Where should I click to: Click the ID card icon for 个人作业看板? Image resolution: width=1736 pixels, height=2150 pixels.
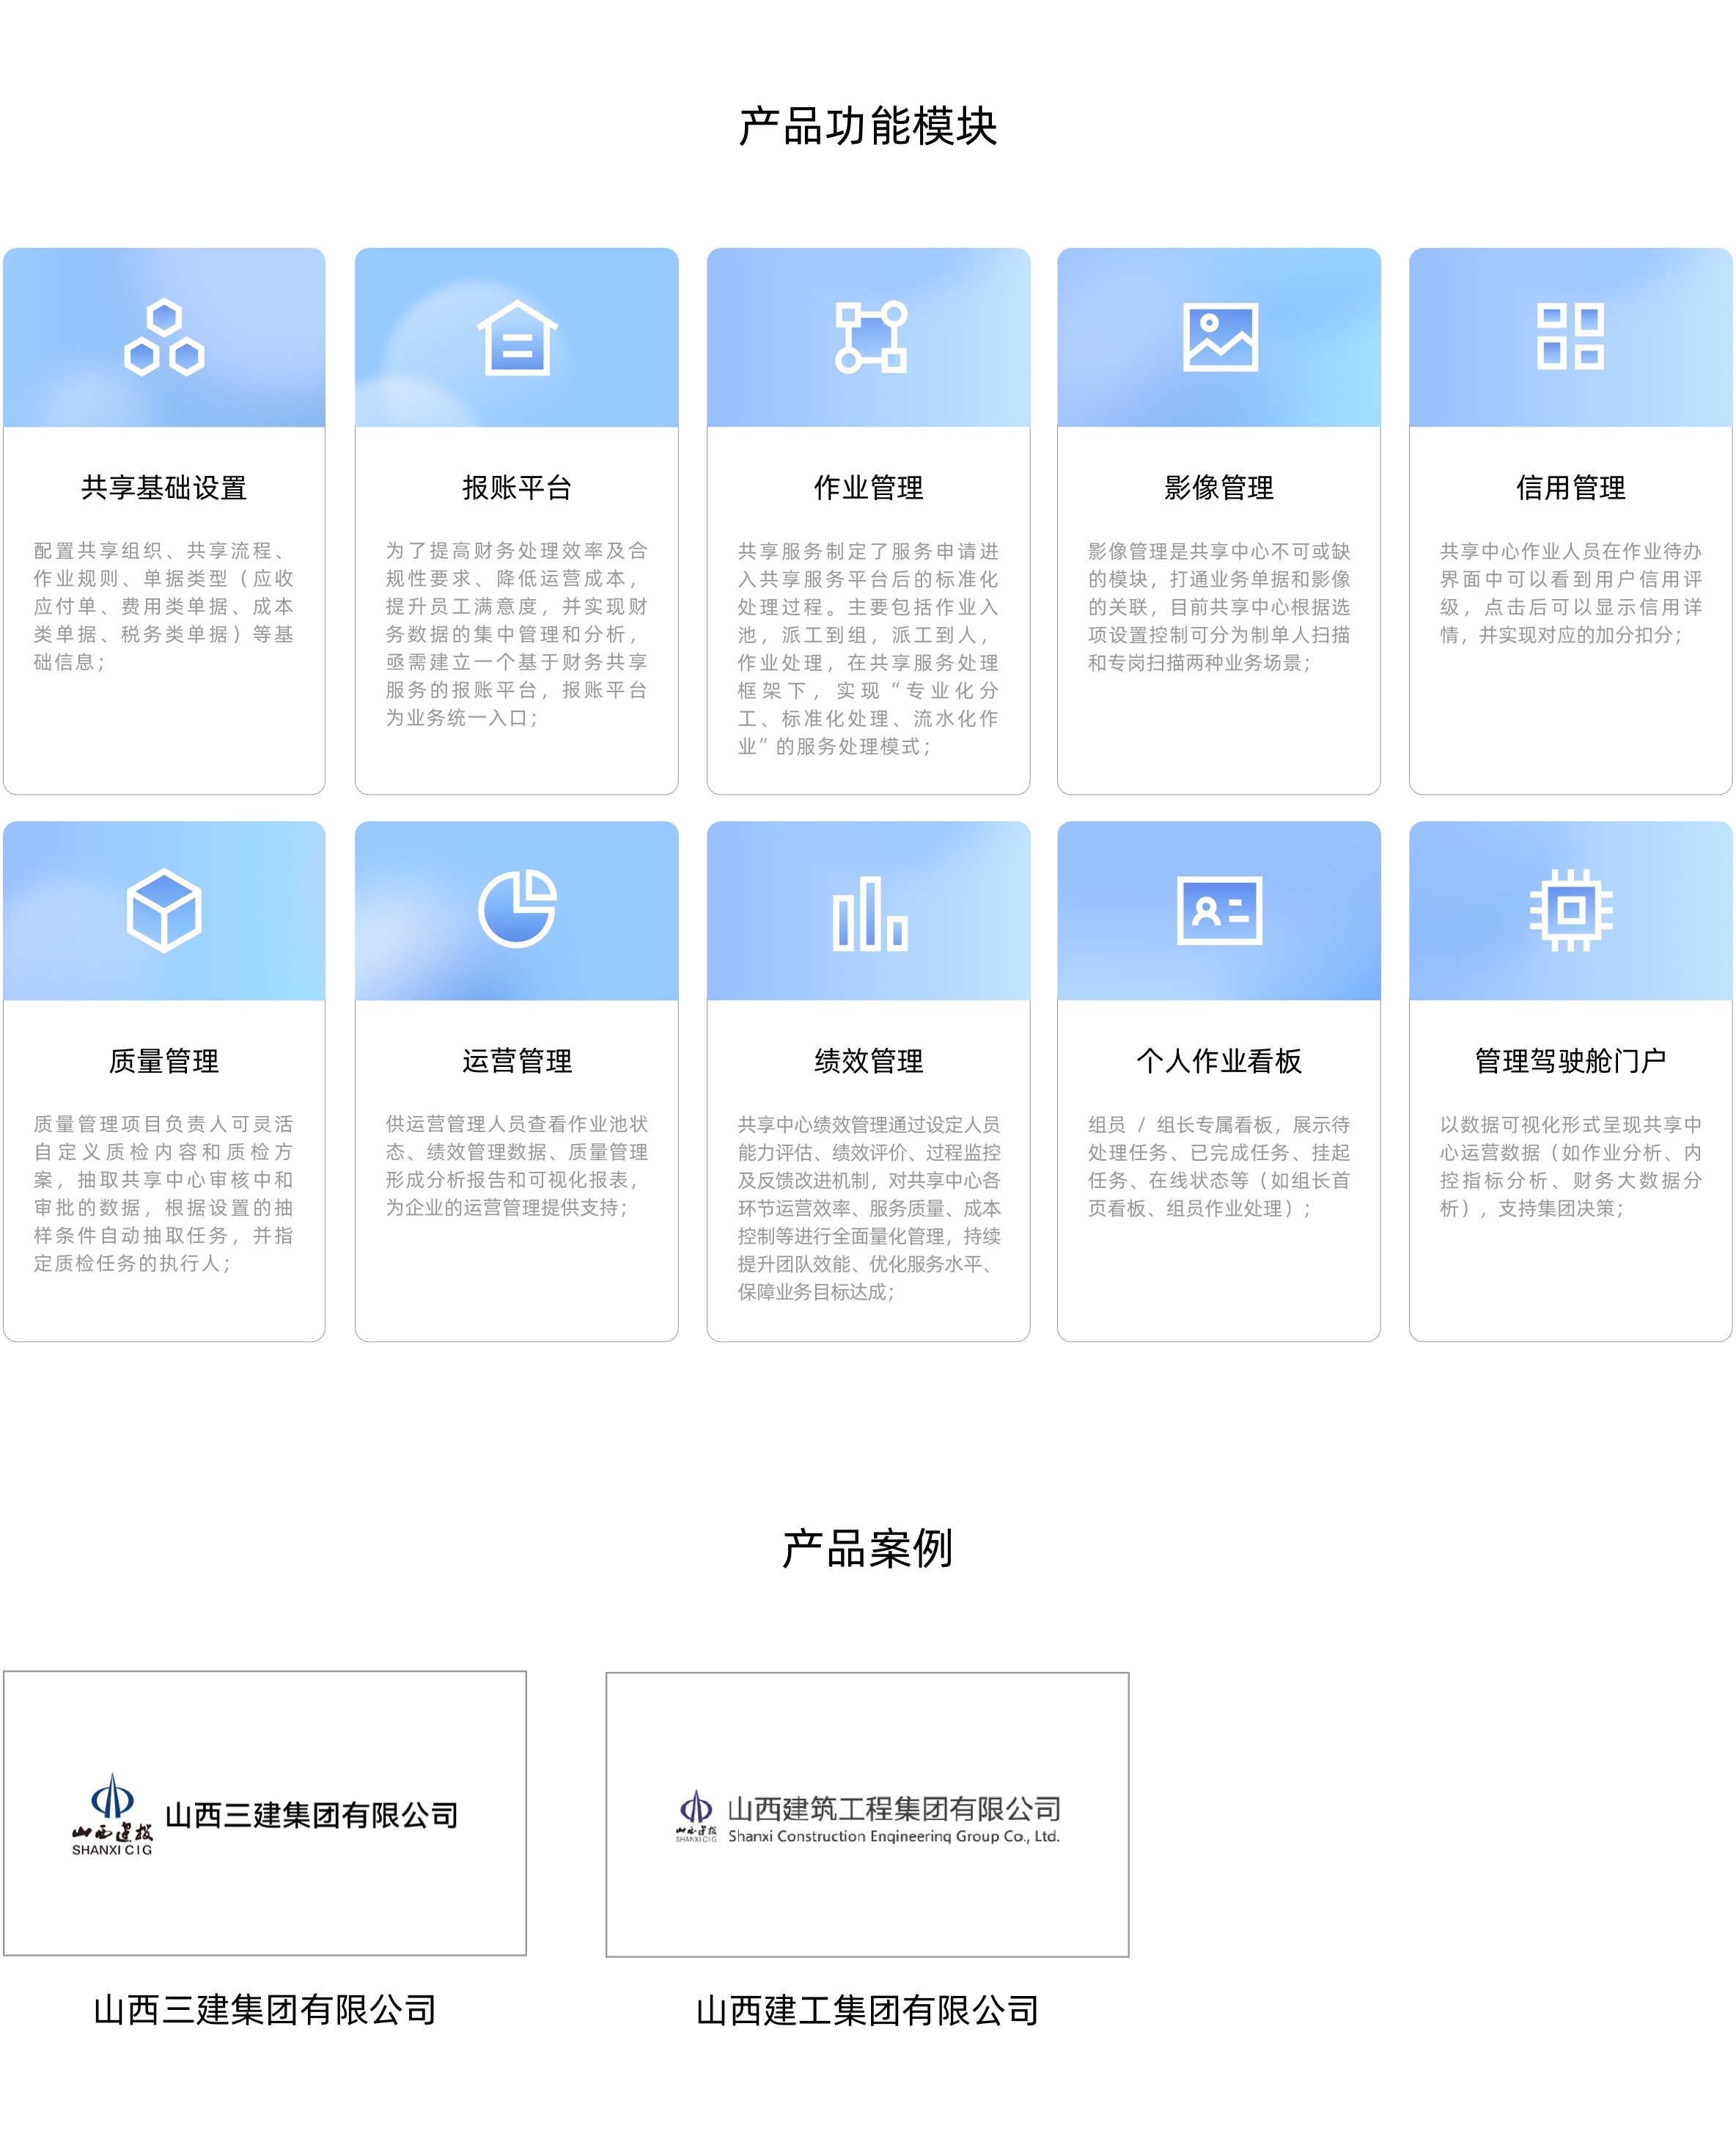1220,910
